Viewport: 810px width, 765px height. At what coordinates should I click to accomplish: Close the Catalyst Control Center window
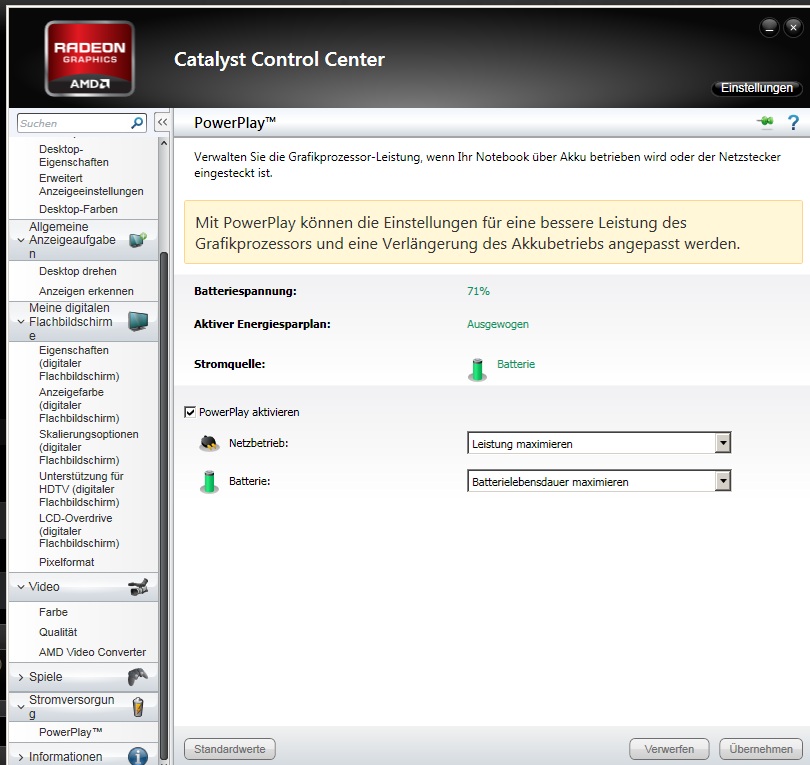(x=793, y=27)
